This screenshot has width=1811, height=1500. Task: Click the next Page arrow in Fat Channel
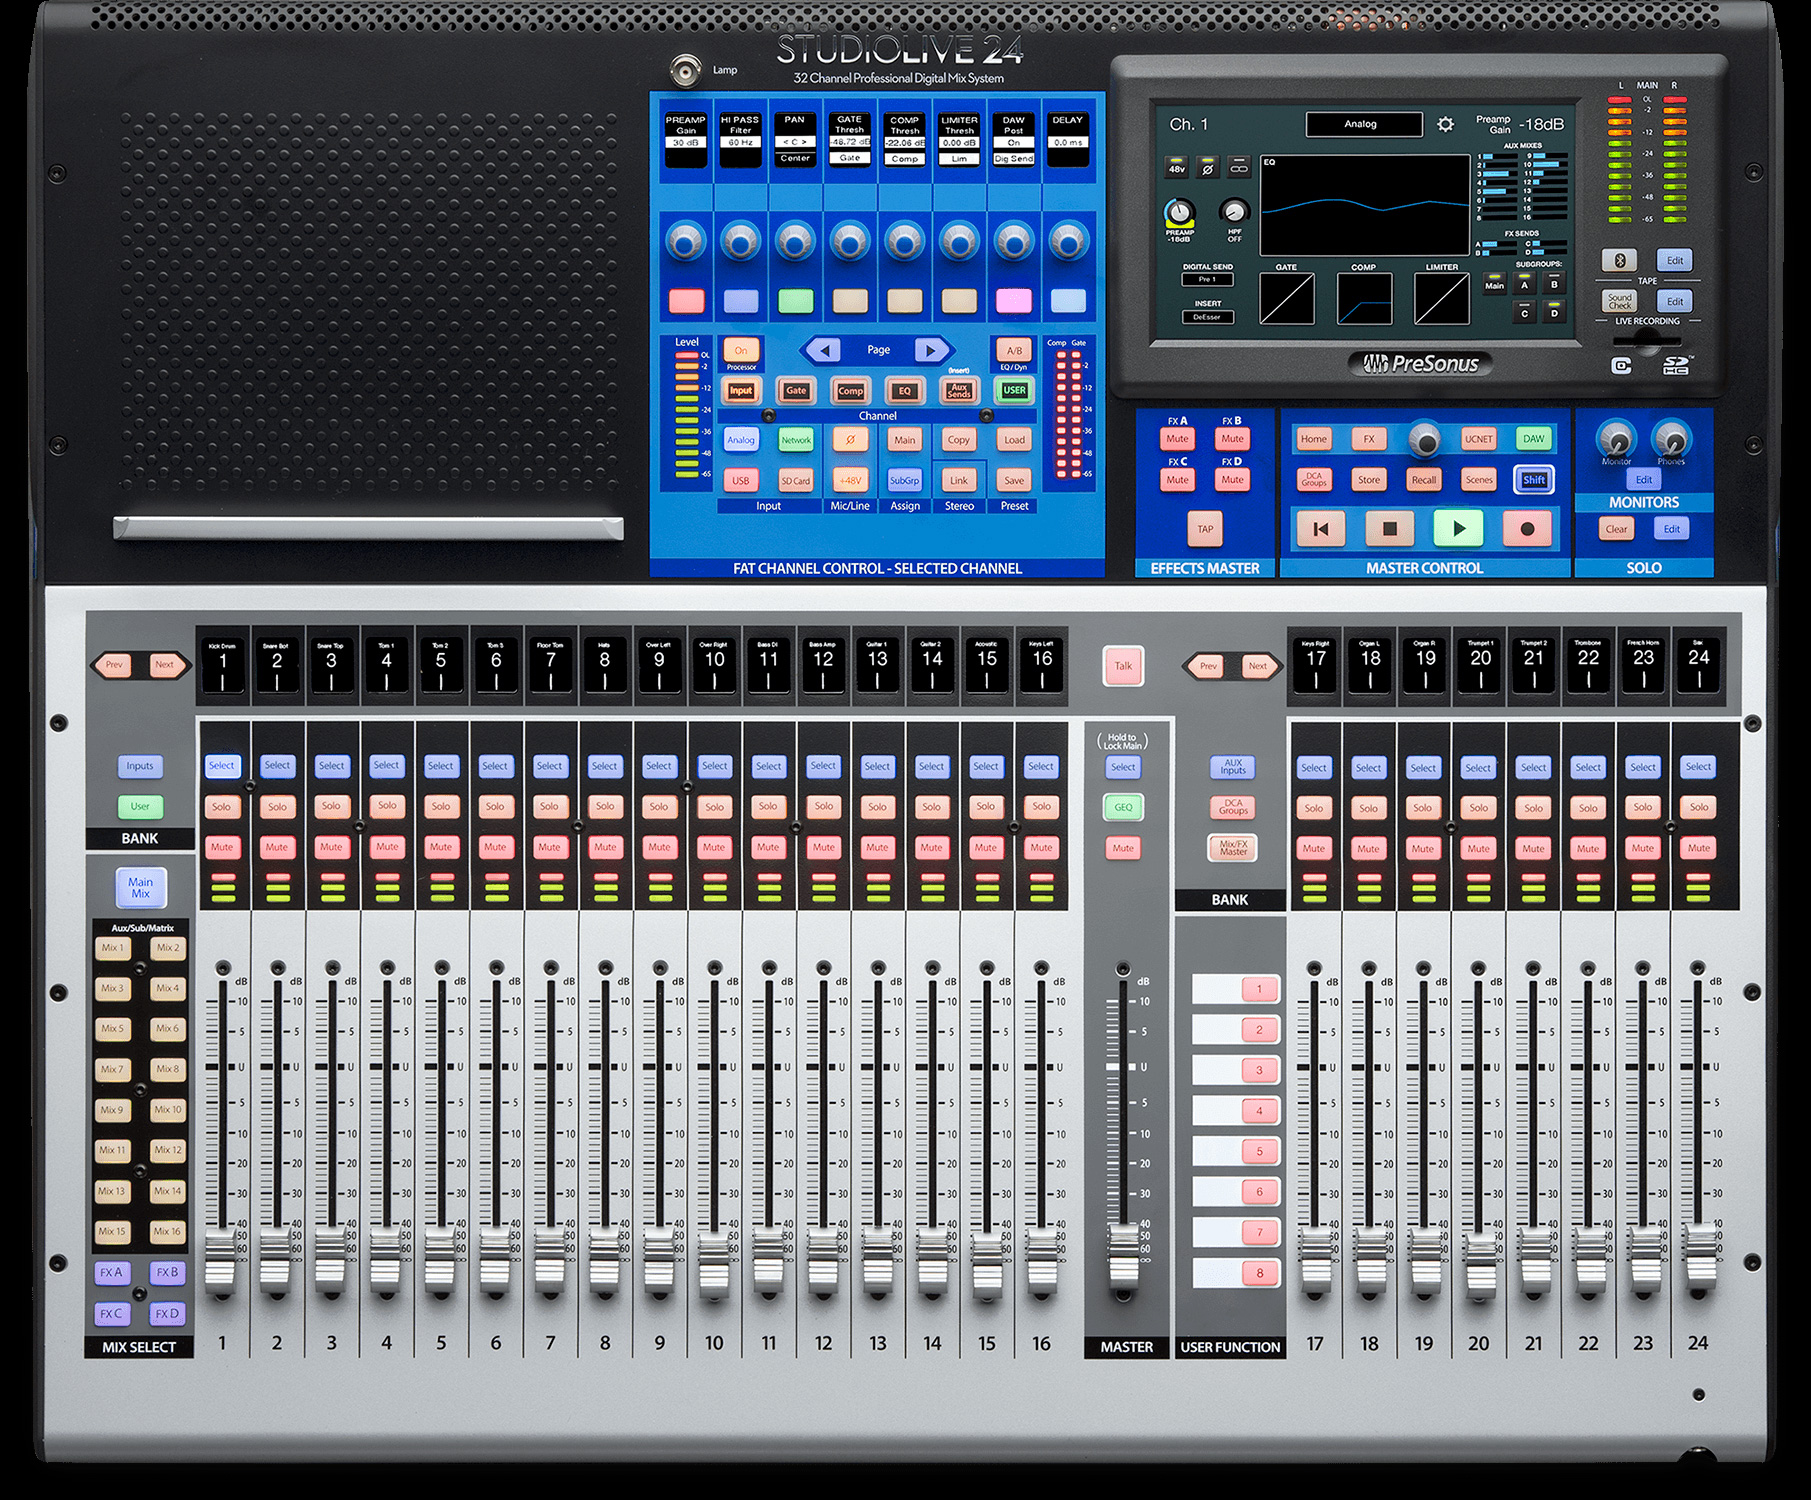tap(931, 349)
